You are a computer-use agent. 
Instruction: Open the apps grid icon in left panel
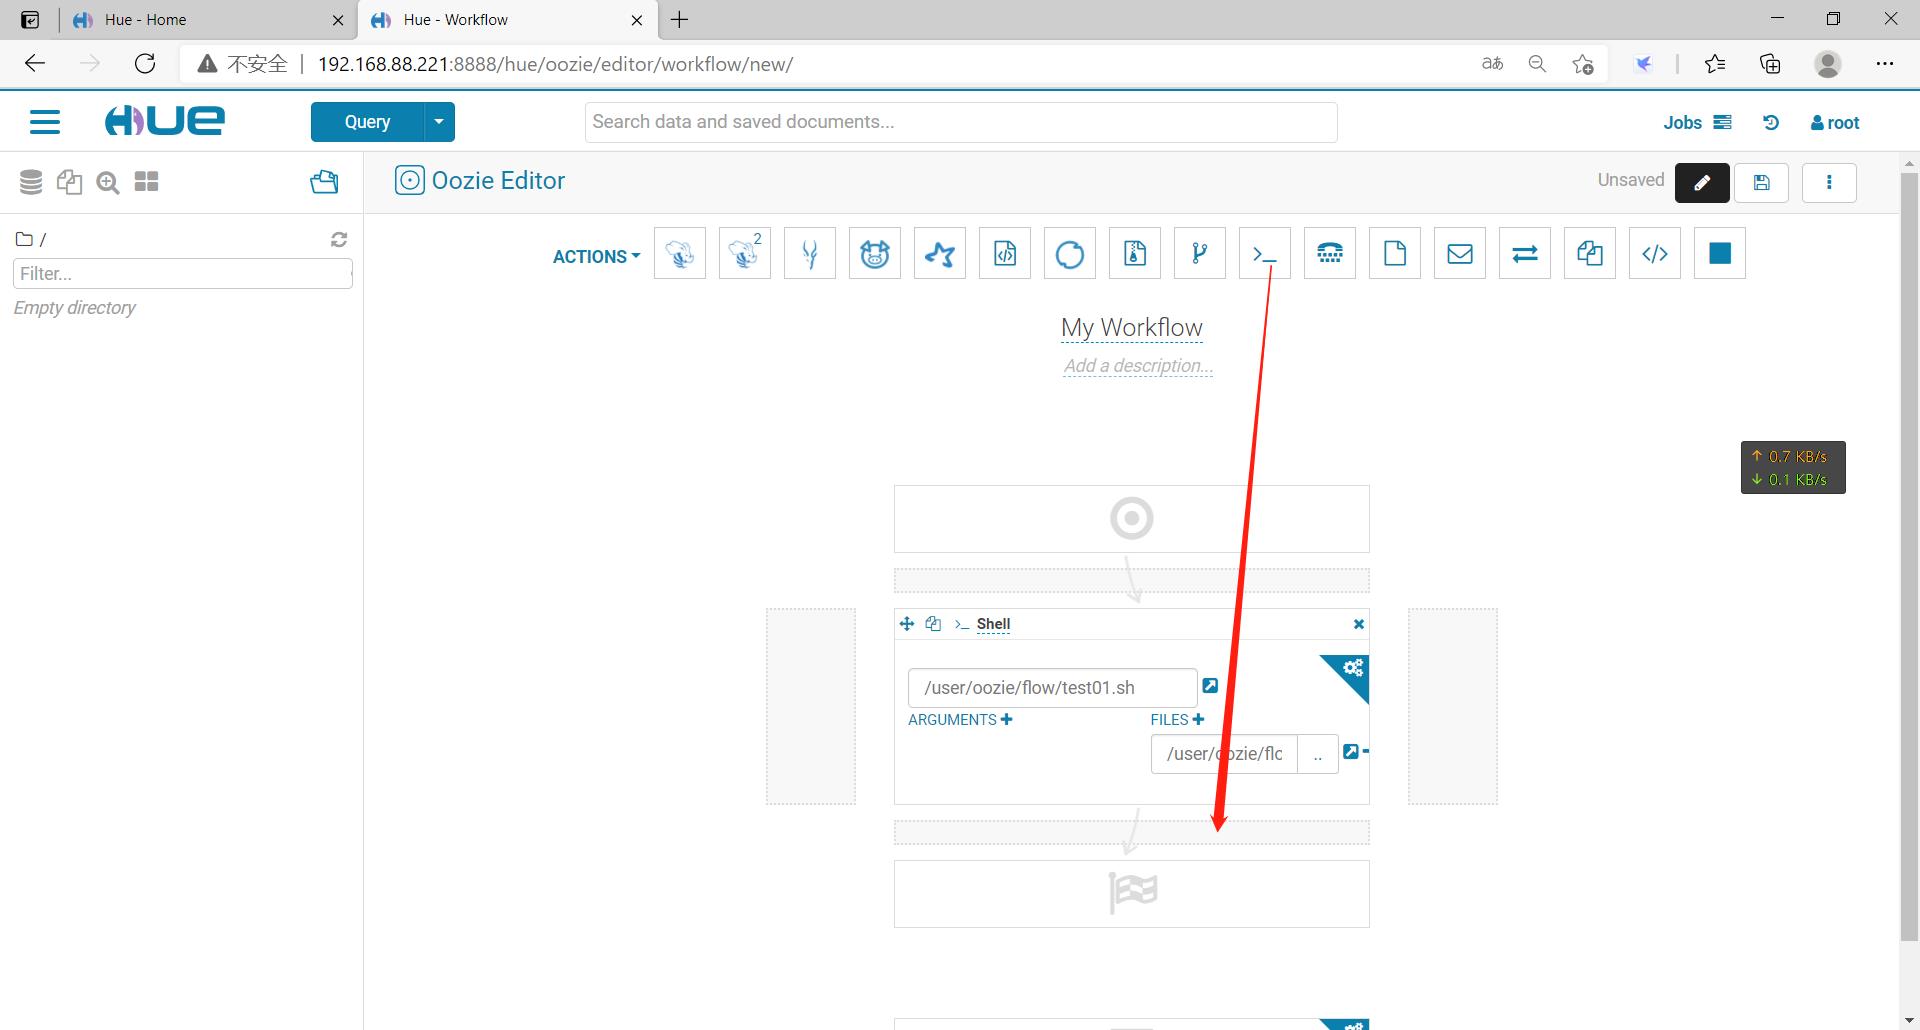pyautogui.click(x=147, y=182)
